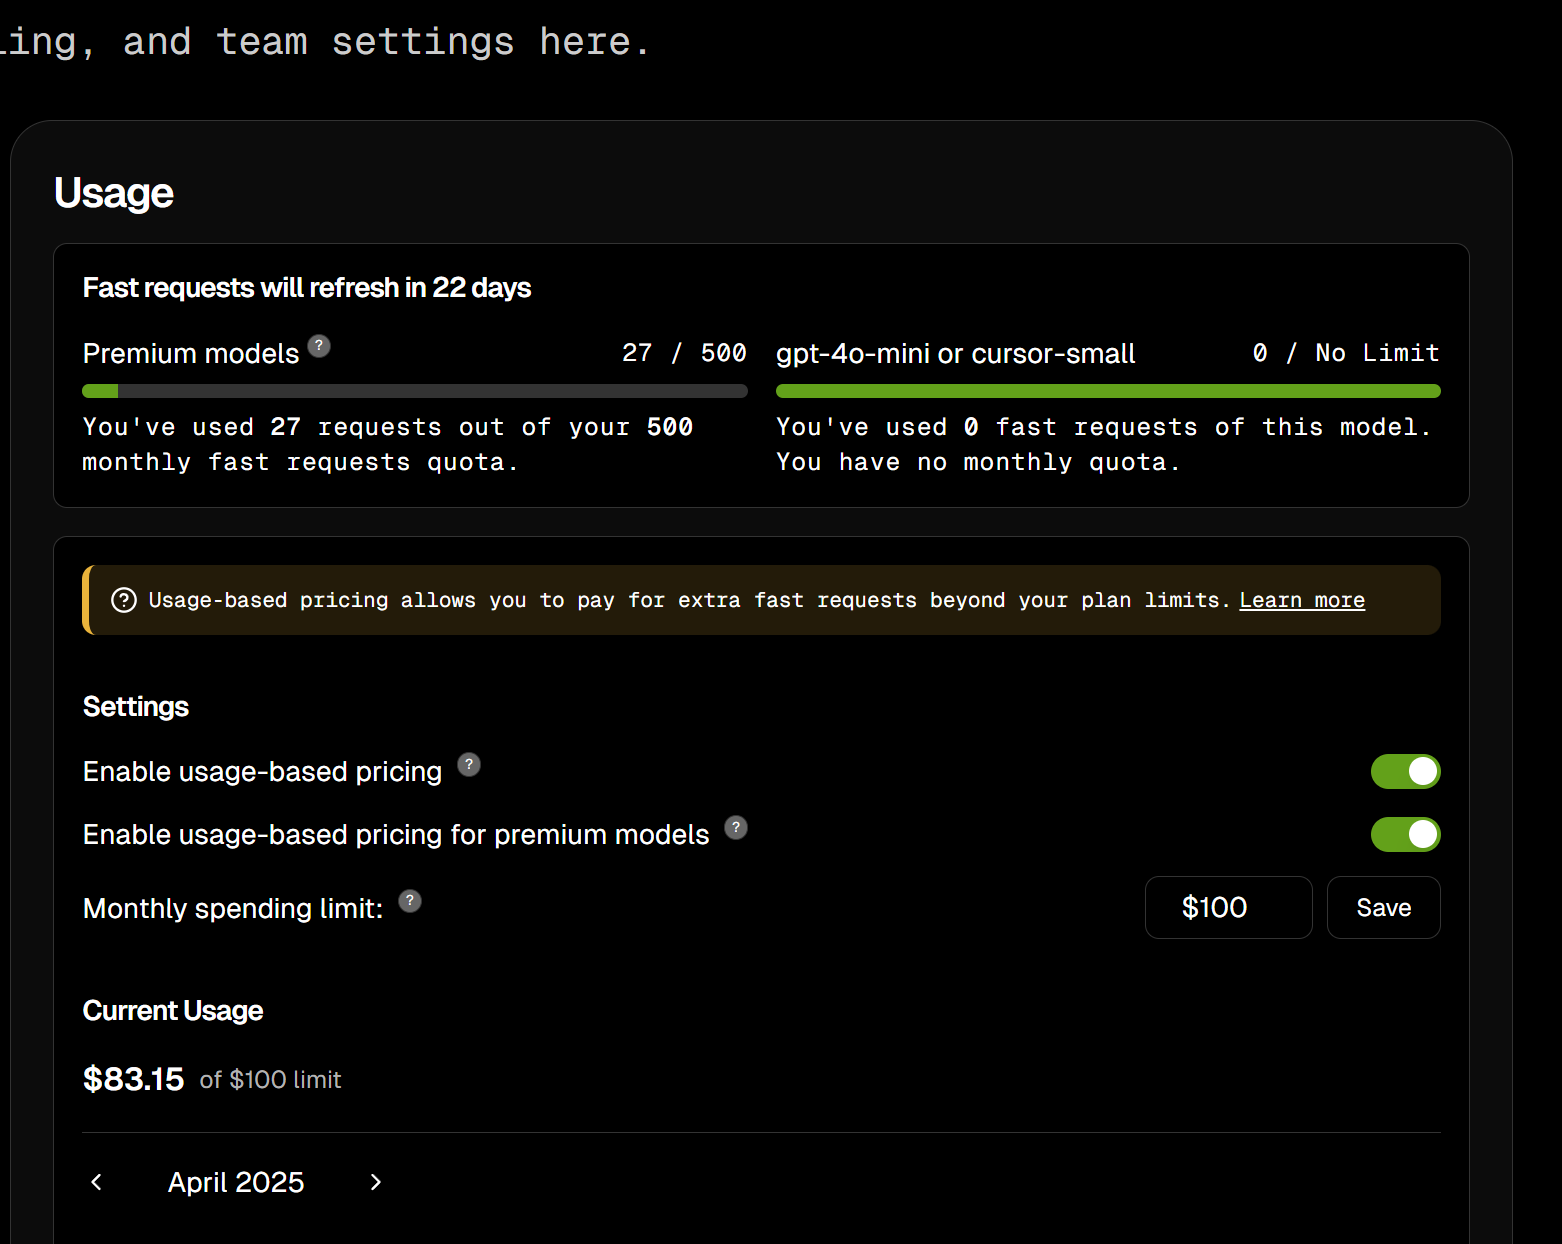This screenshot has height=1244, width=1562.
Task: Click help icon next to premium models pricing
Action: (x=736, y=828)
